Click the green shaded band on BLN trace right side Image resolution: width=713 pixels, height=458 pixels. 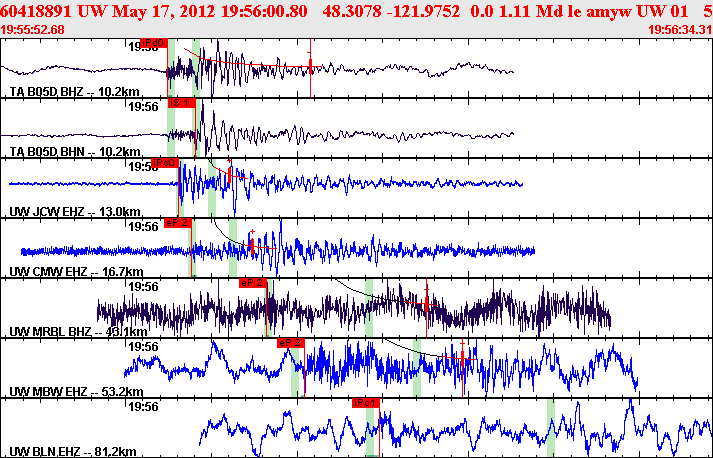pyautogui.click(x=551, y=427)
